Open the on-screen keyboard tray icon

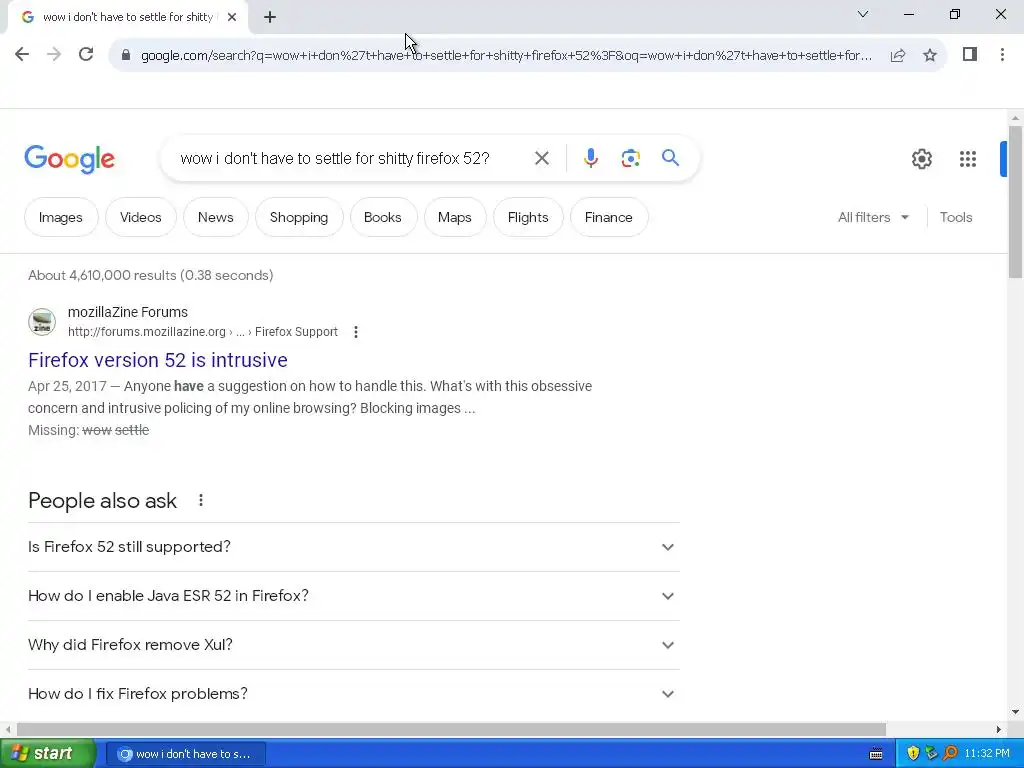click(876, 754)
